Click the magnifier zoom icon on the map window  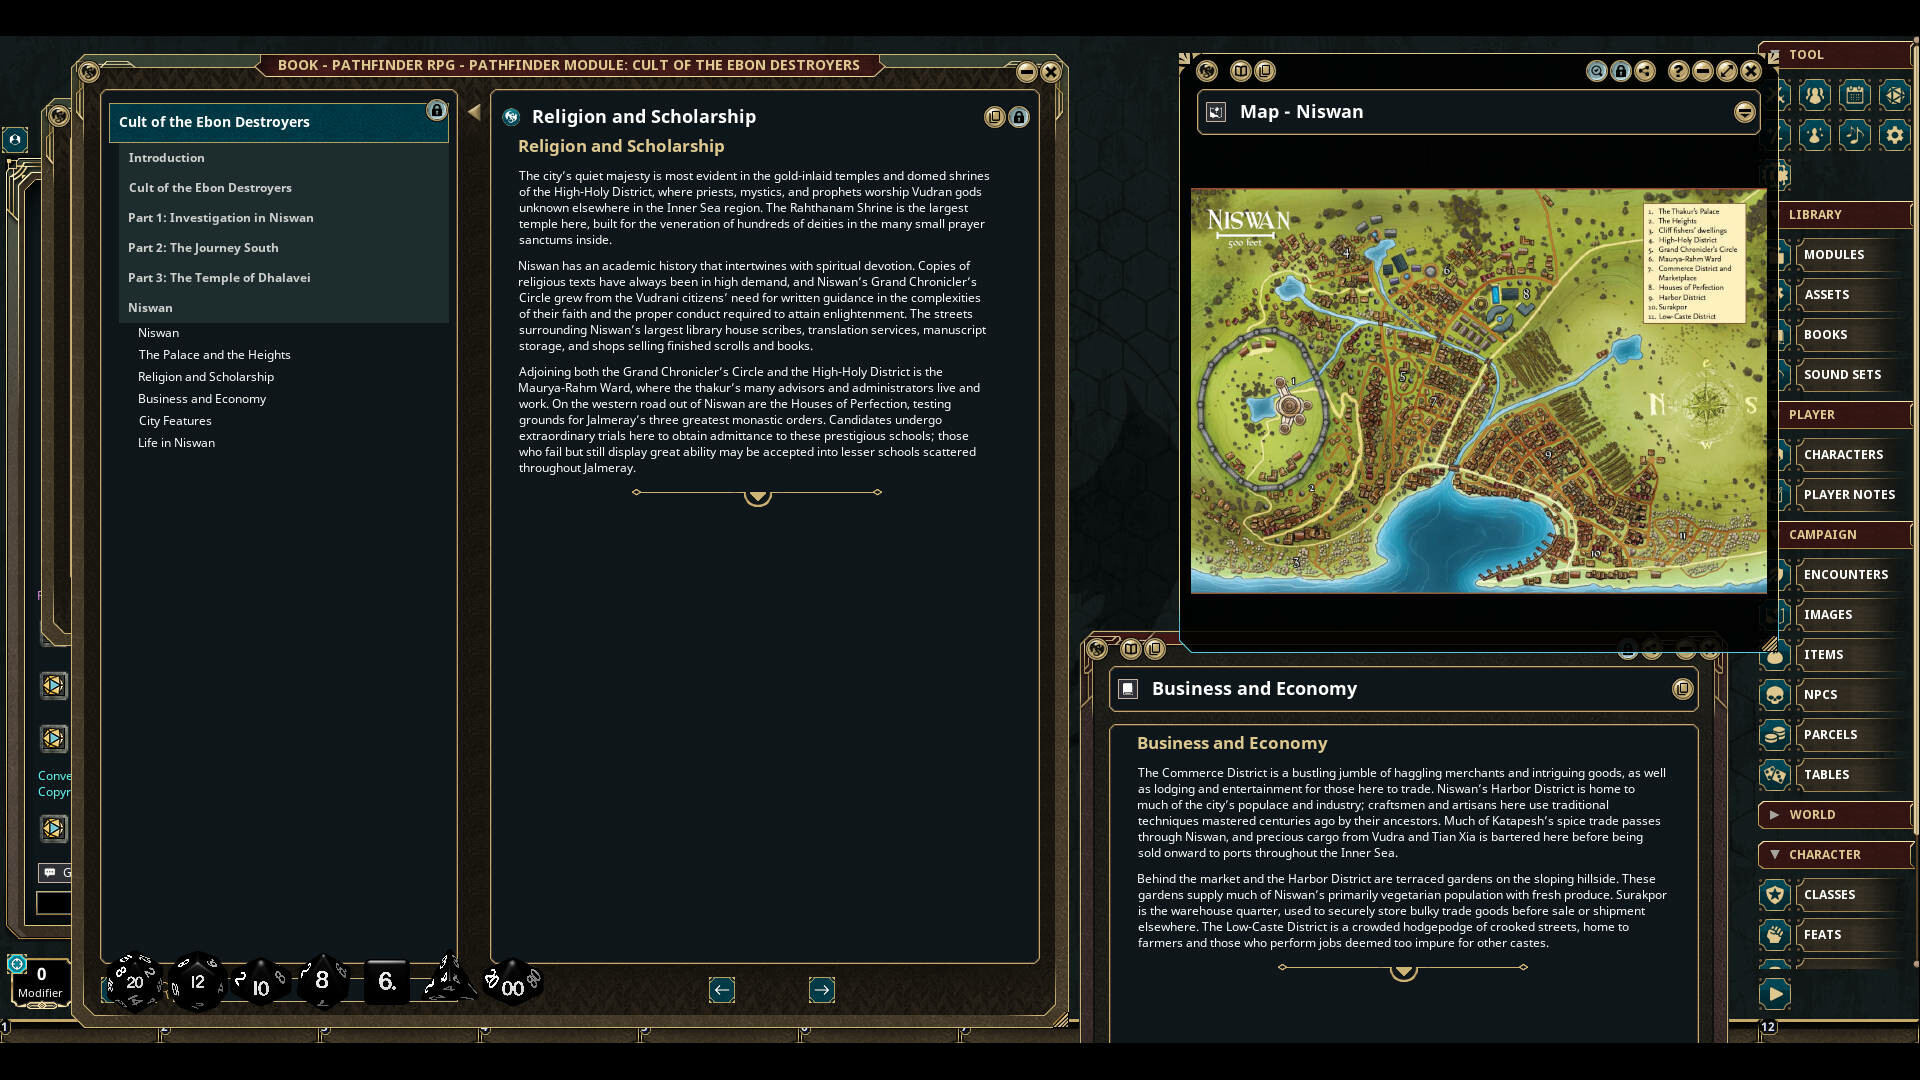1597,71
